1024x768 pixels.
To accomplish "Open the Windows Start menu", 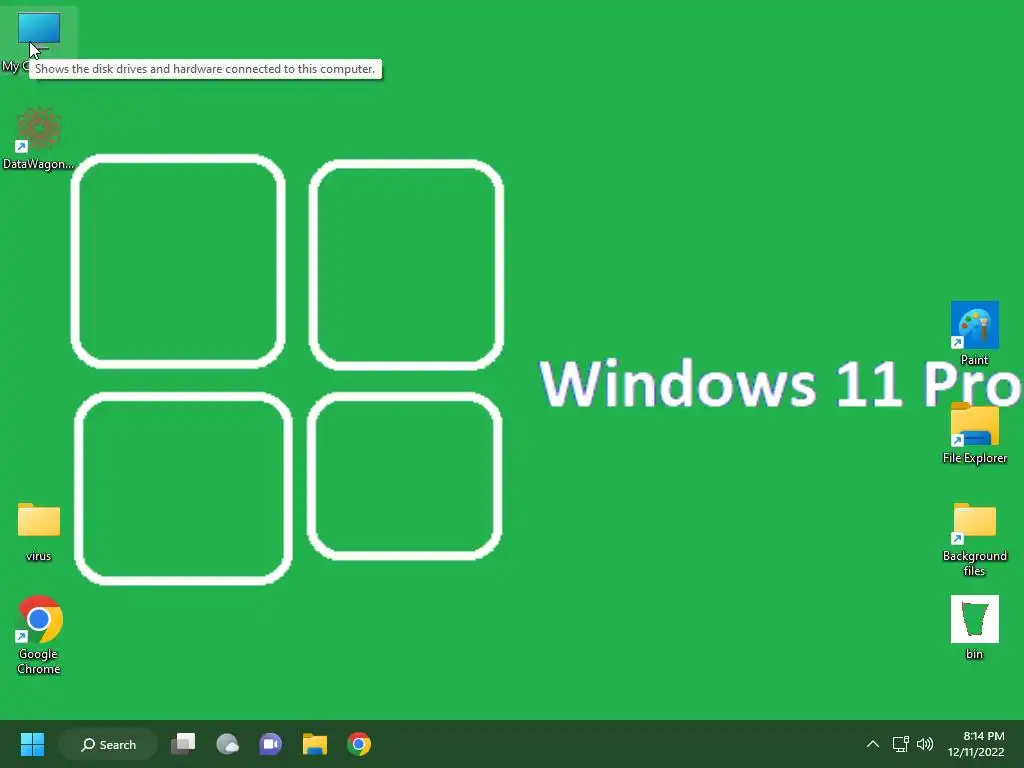I will click(x=32, y=744).
